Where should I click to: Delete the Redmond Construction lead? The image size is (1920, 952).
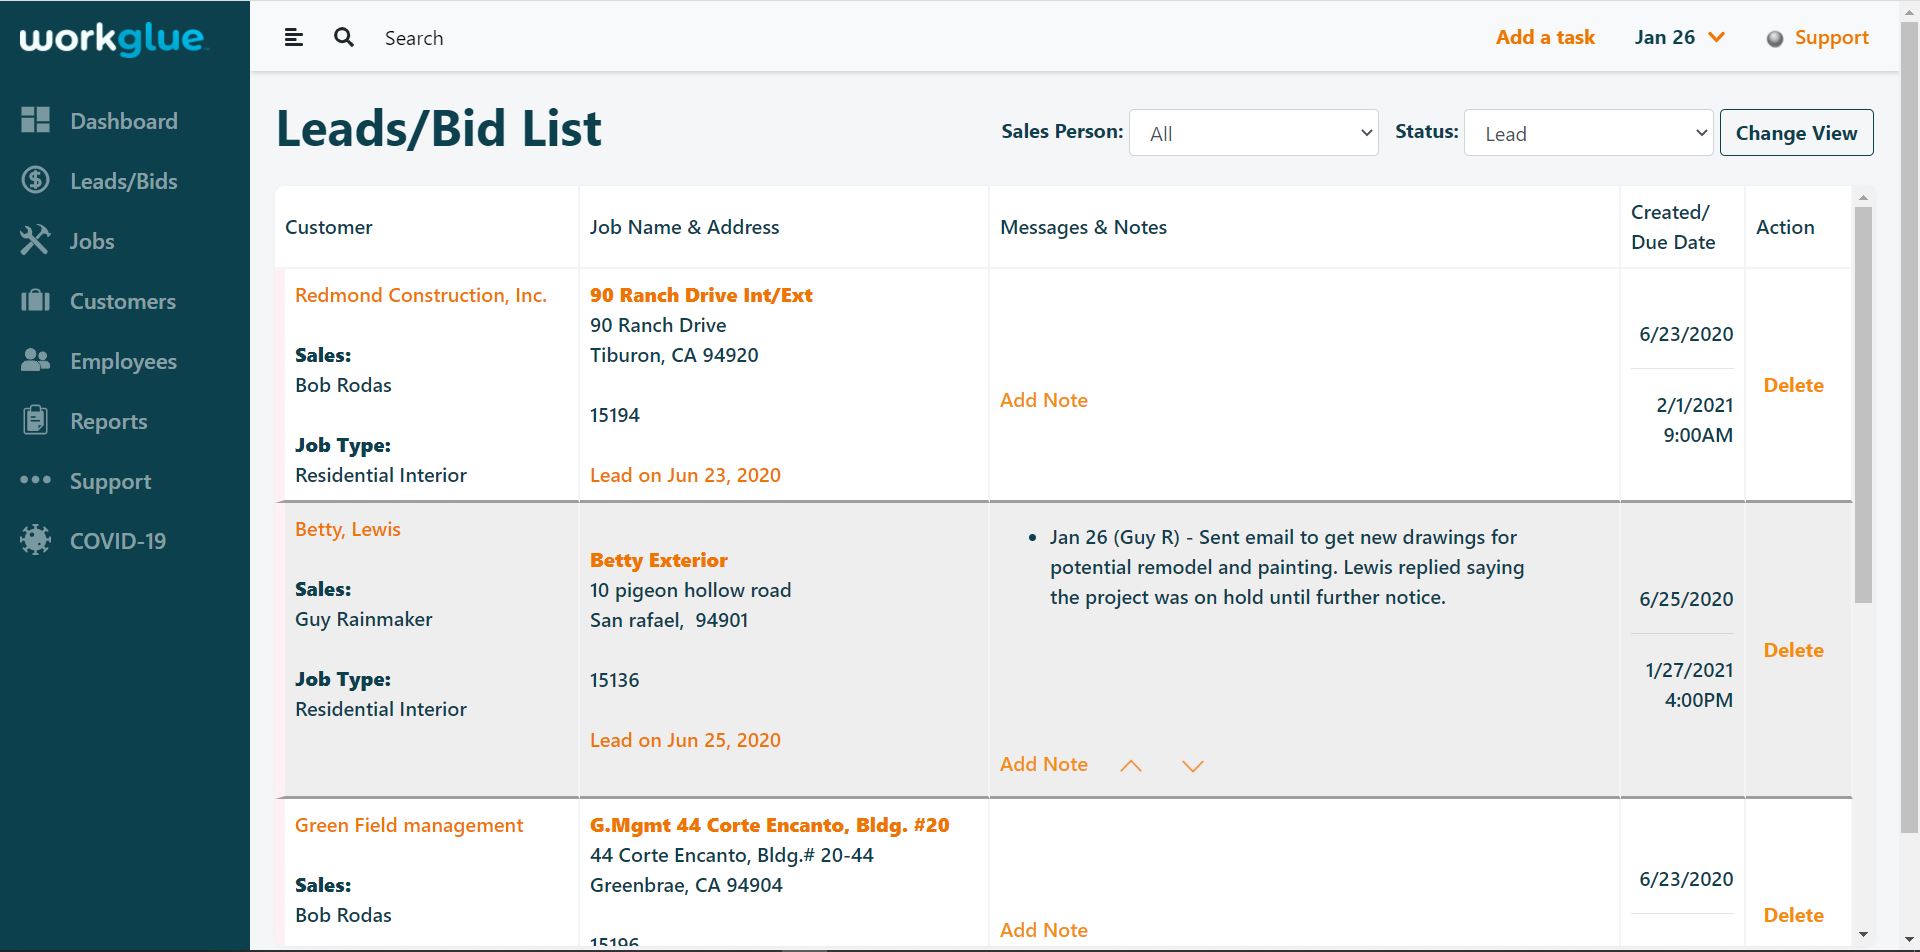point(1793,385)
